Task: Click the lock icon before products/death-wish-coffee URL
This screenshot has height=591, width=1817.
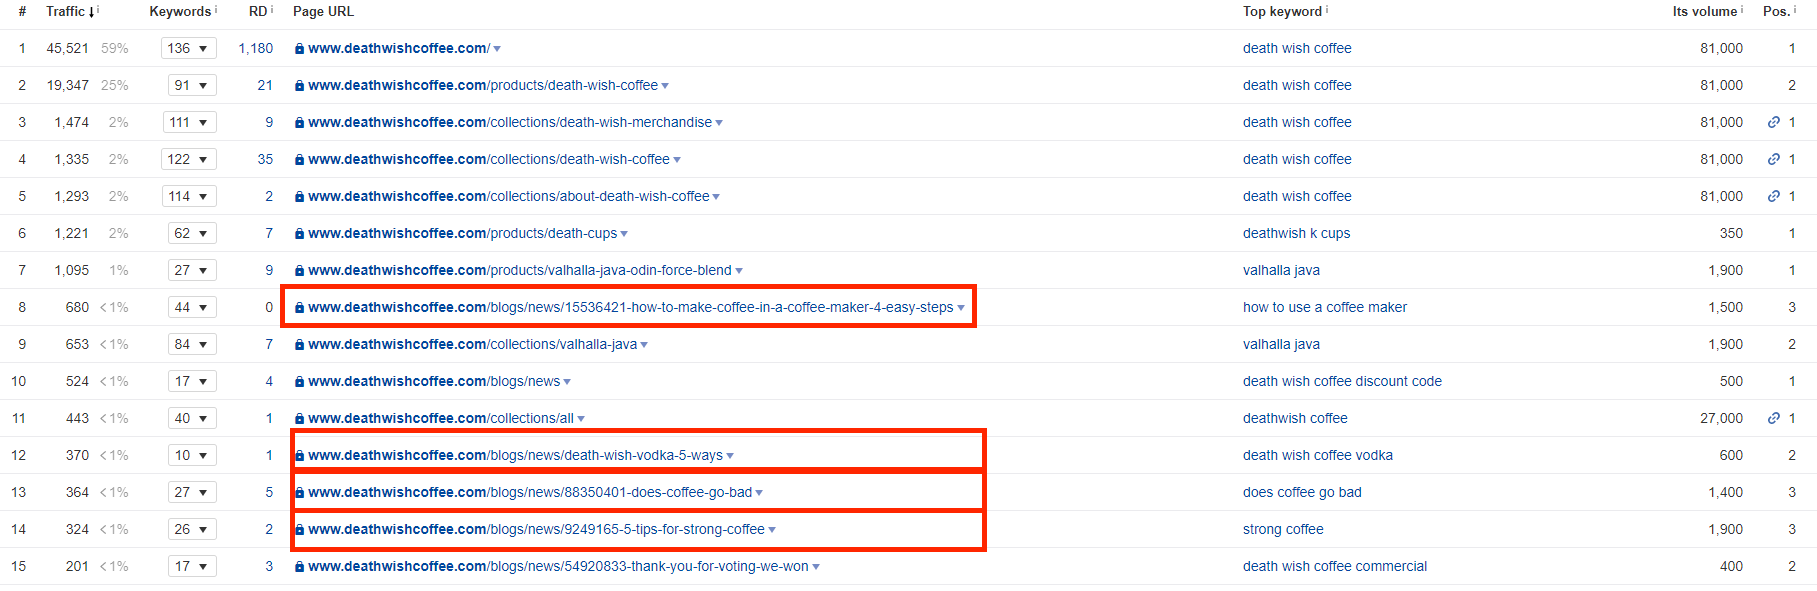Action: coord(299,85)
